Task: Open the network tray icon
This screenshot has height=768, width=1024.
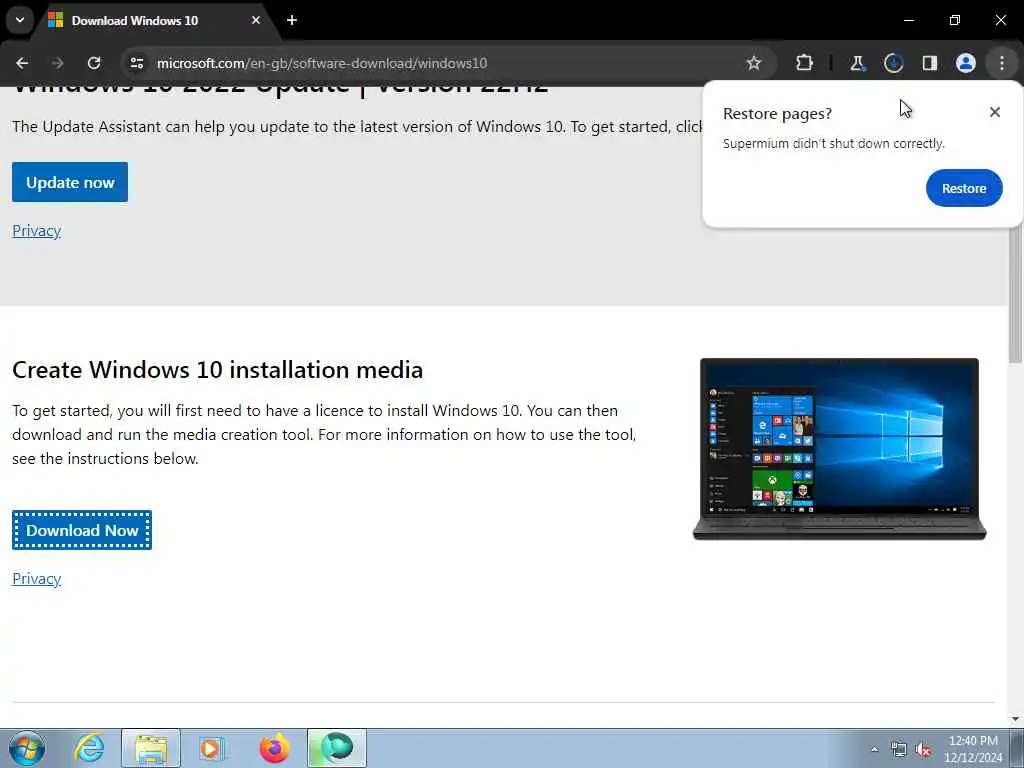Action: [899, 749]
